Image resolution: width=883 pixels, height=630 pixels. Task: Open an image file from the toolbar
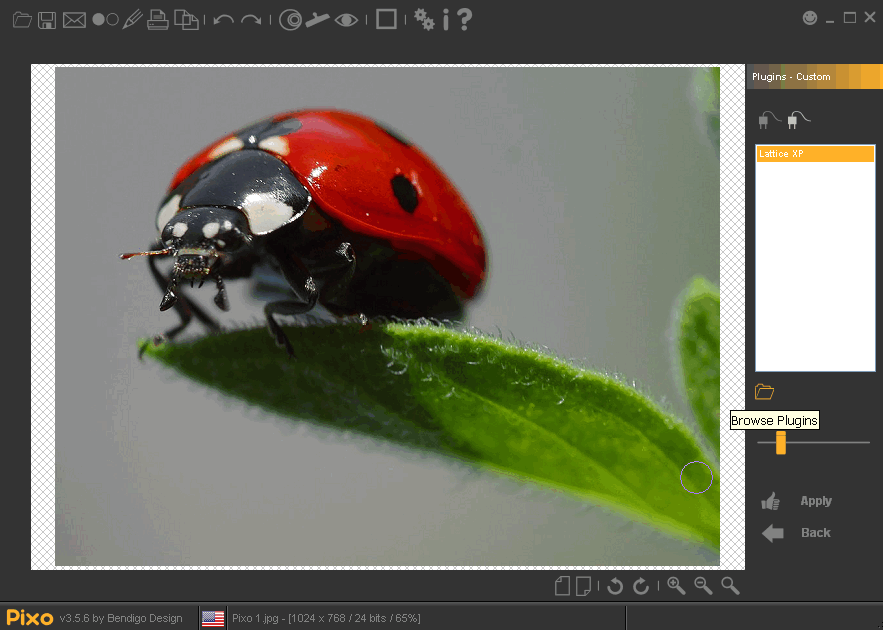tap(22, 20)
